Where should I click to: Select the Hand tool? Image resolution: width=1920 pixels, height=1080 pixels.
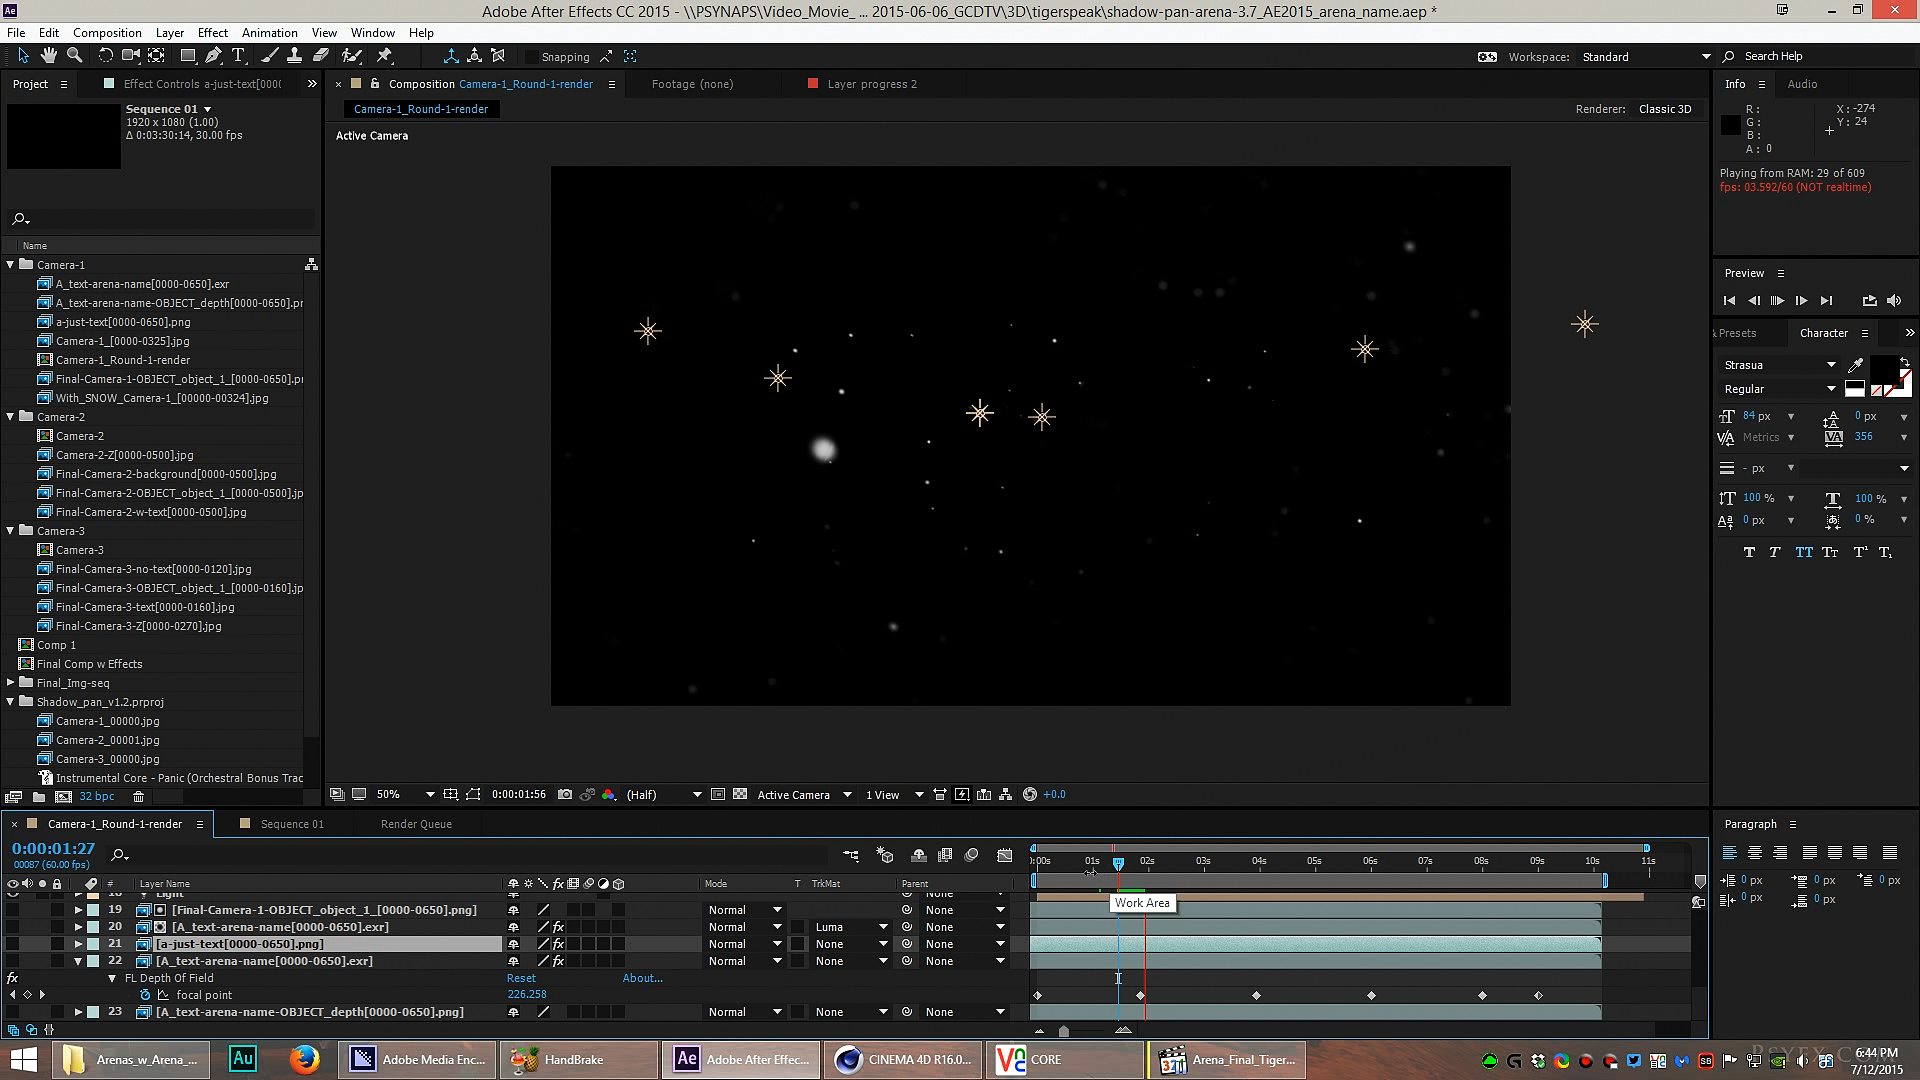[x=49, y=56]
